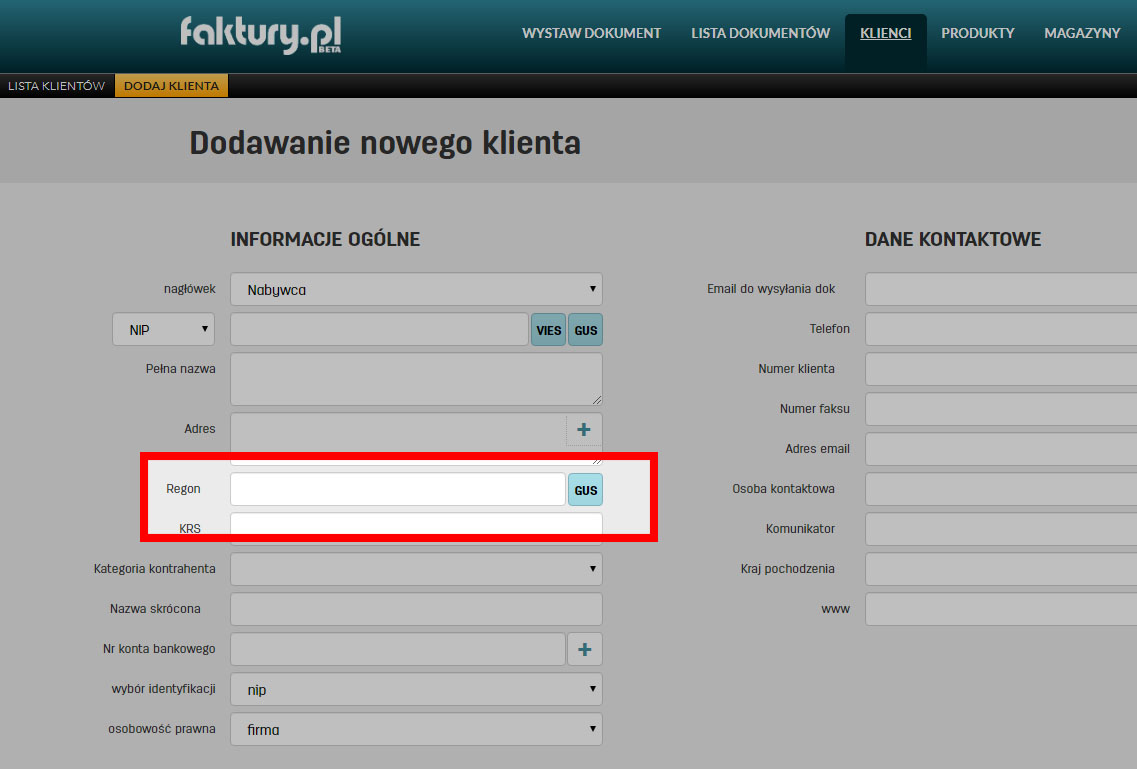Click the faktury.pl logo
The width and height of the screenshot is (1137, 769).
260,34
